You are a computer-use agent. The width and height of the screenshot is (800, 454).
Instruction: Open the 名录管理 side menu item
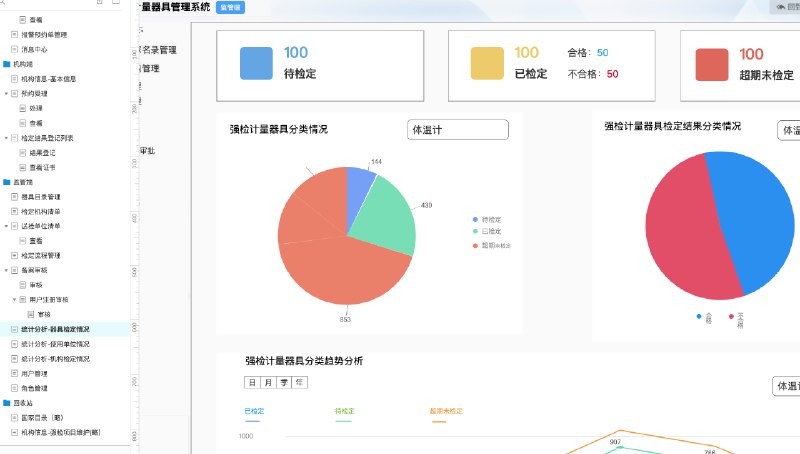(x=158, y=50)
